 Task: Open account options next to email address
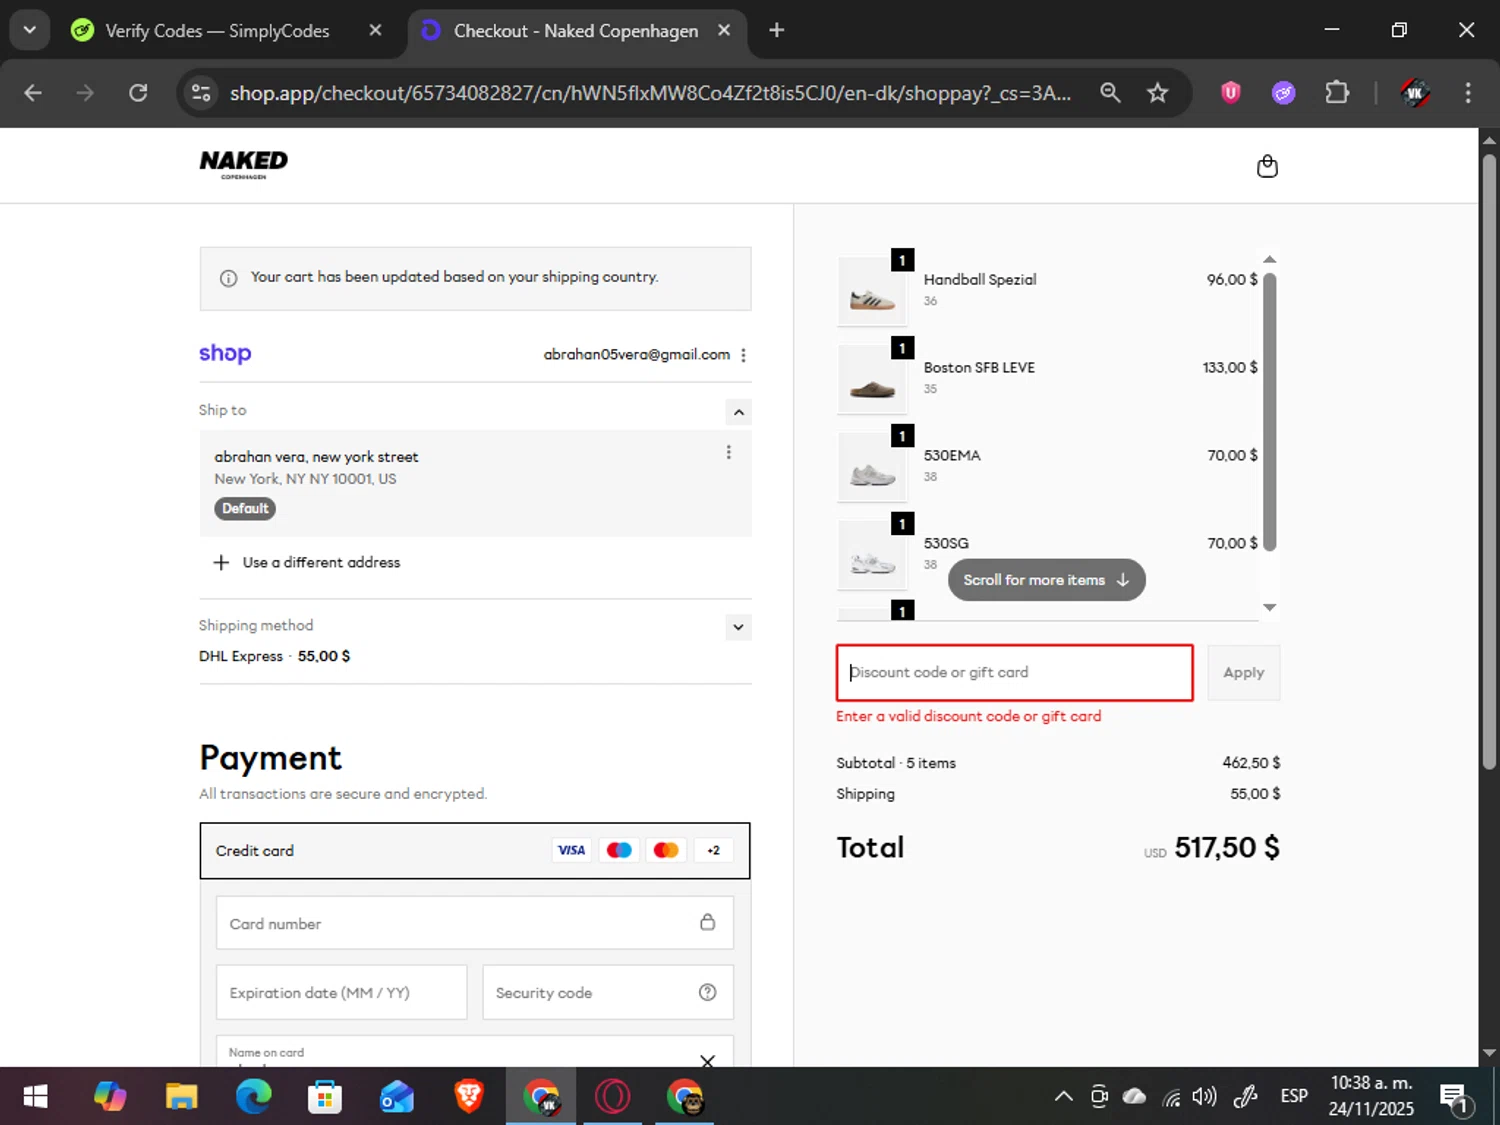[743, 355]
